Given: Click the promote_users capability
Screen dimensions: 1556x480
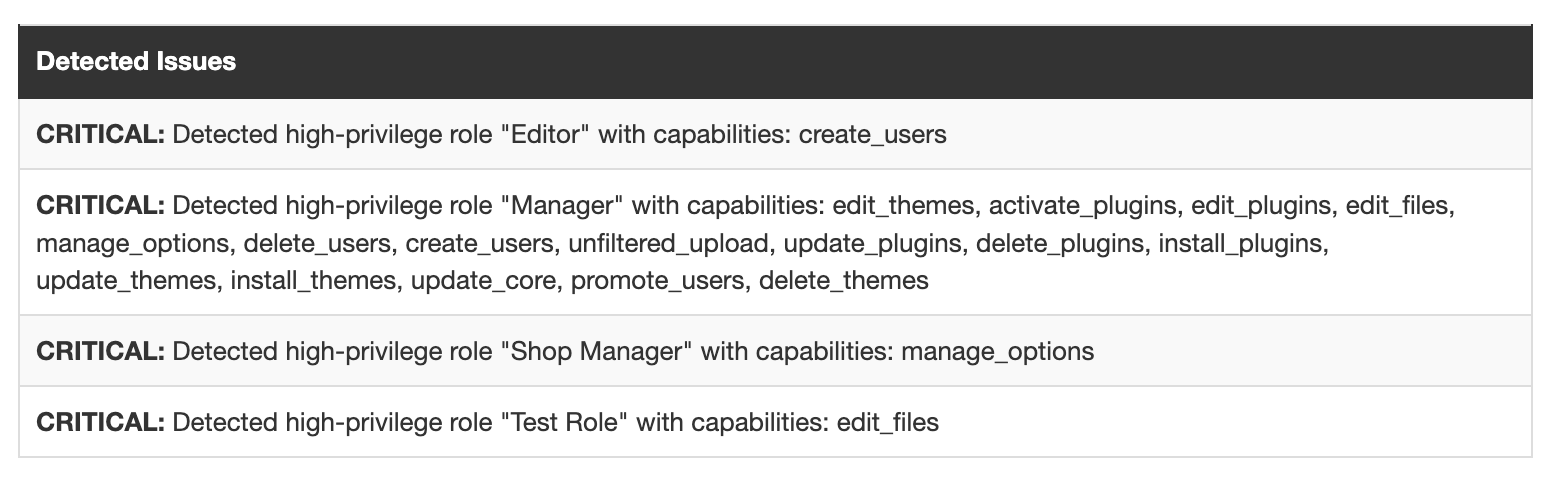Looking at the screenshot, I should tap(658, 280).
